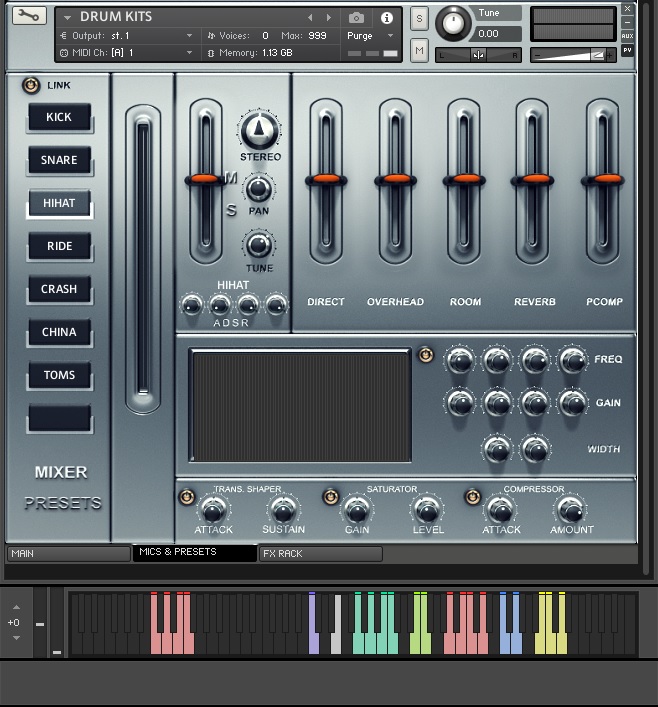
Task: Click the first GAIN EQ knob
Action: point(460,402)
